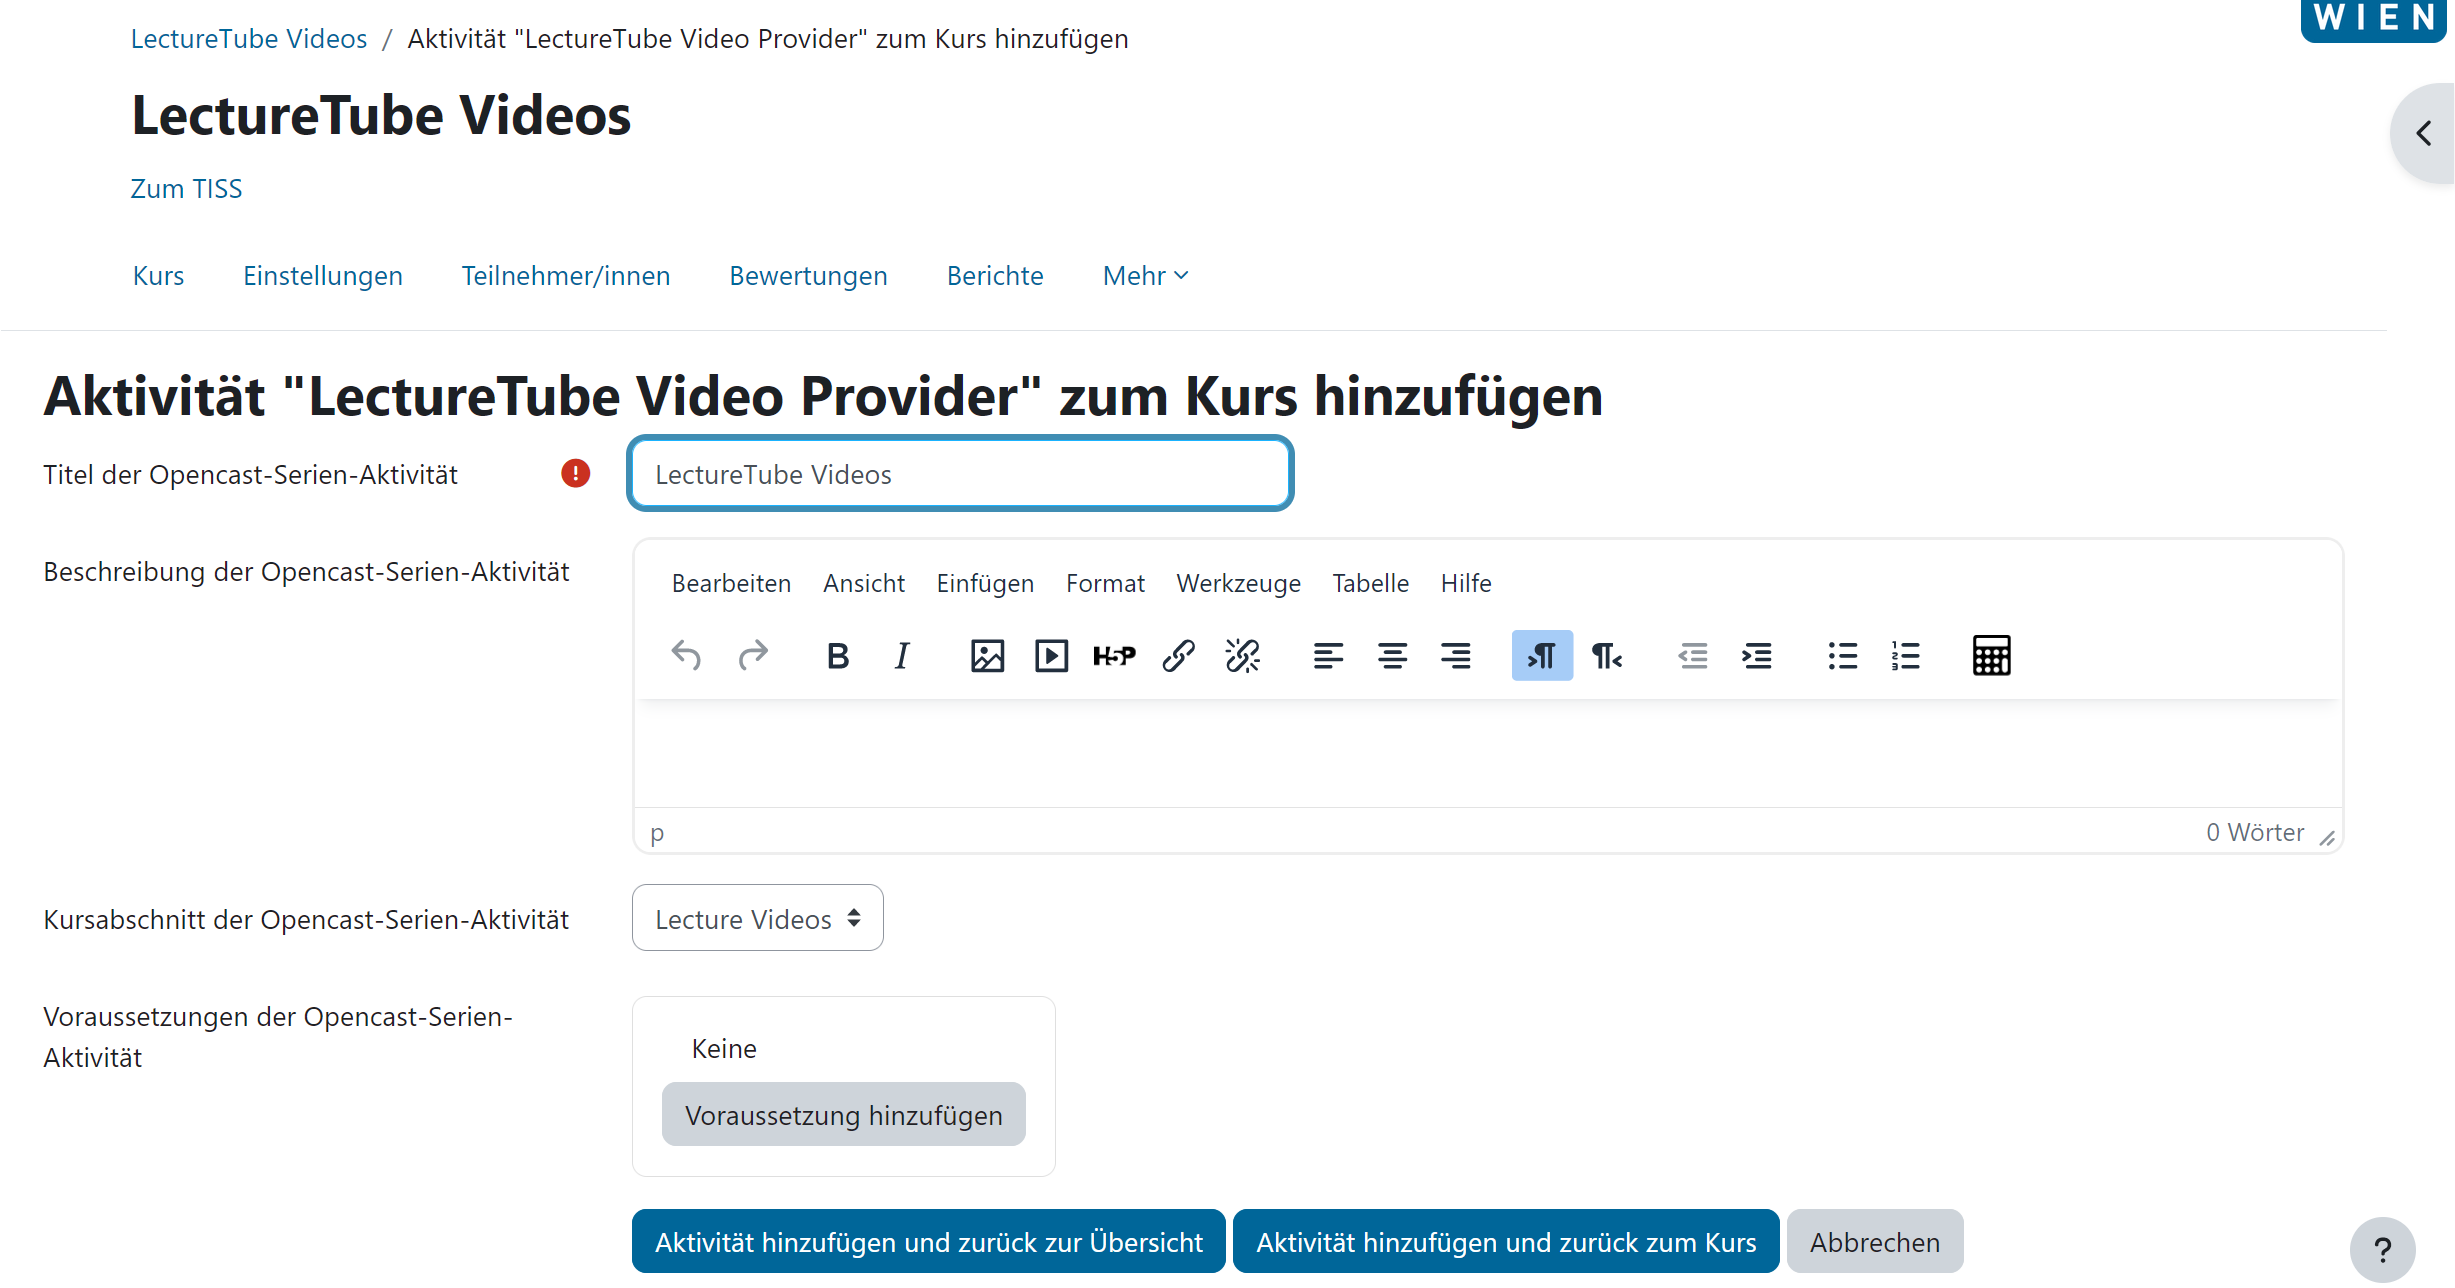Toggle bold formatting
This screenshot has height=1288, width=2455.
tap(838, 656)
